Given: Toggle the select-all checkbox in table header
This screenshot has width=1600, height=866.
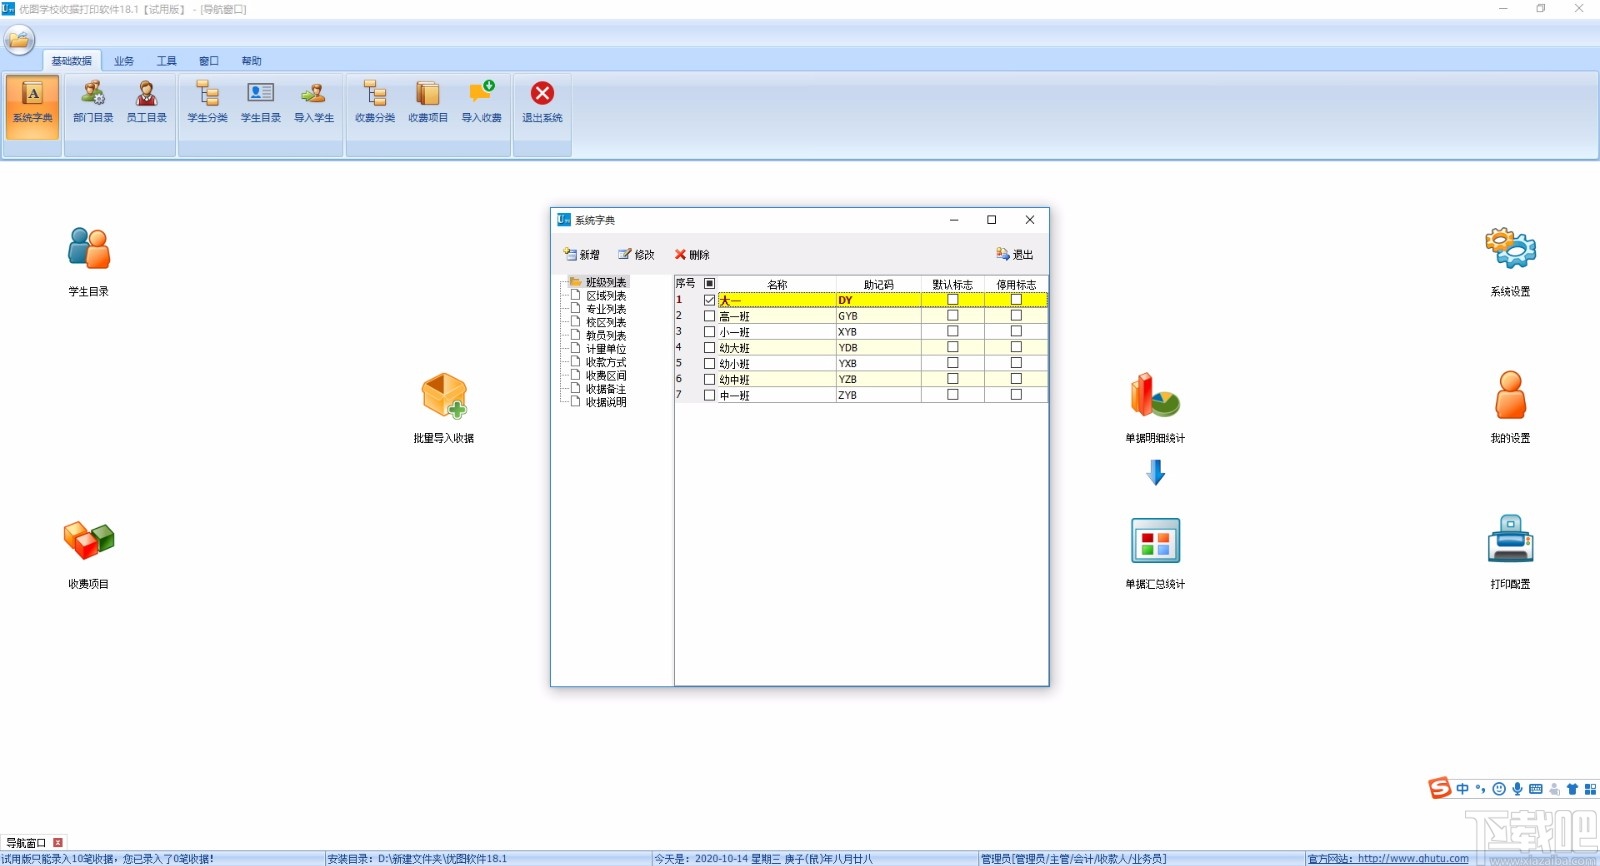Looking at the screenshot, I should click(x=710, y=284).
